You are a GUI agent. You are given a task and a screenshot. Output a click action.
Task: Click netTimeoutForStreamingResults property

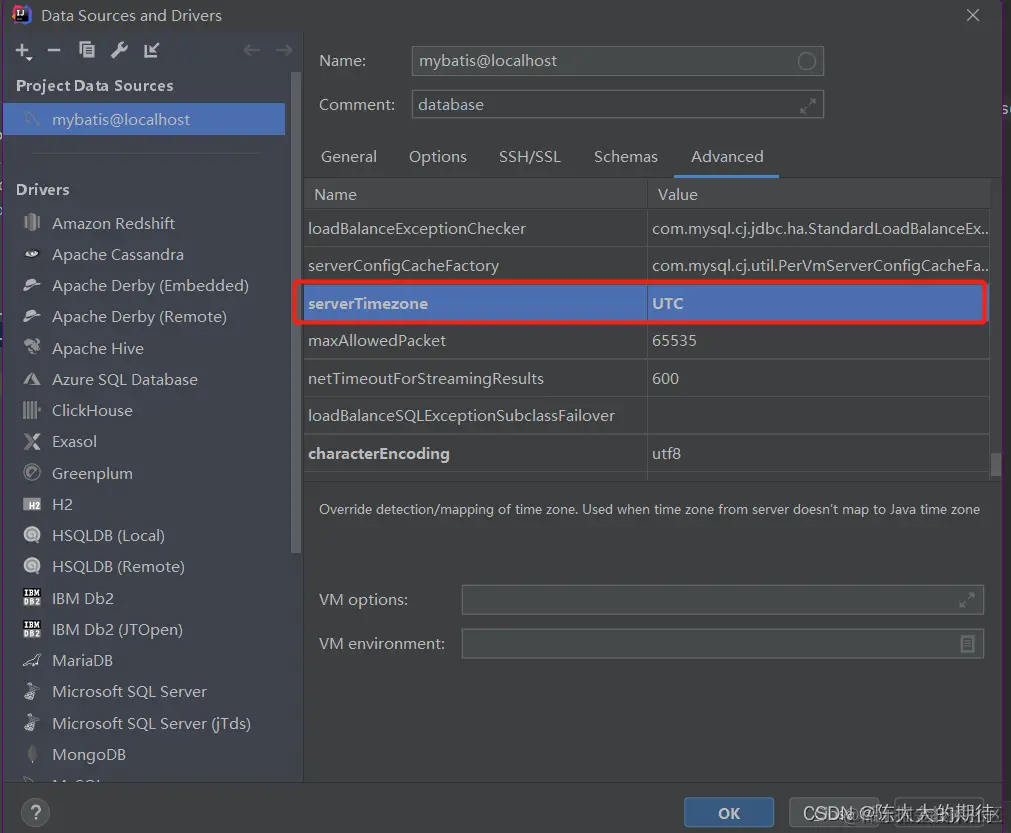click(426, 378)
